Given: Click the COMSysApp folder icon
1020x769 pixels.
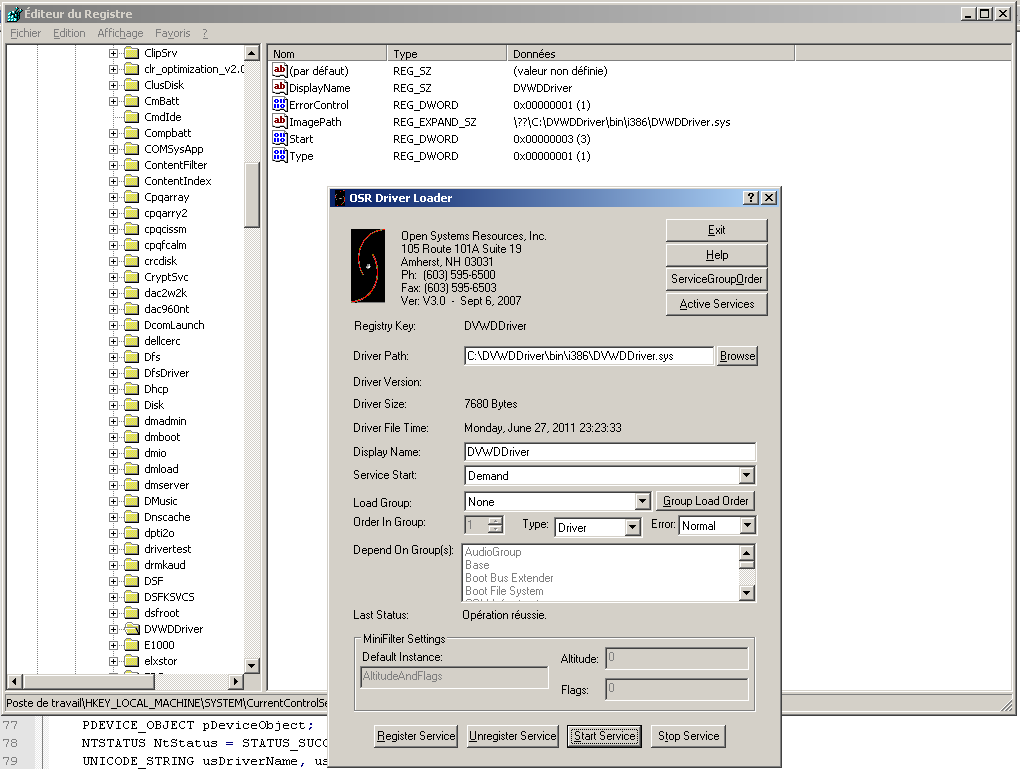Looking at the screenshot, I should (x=132, y=149).
